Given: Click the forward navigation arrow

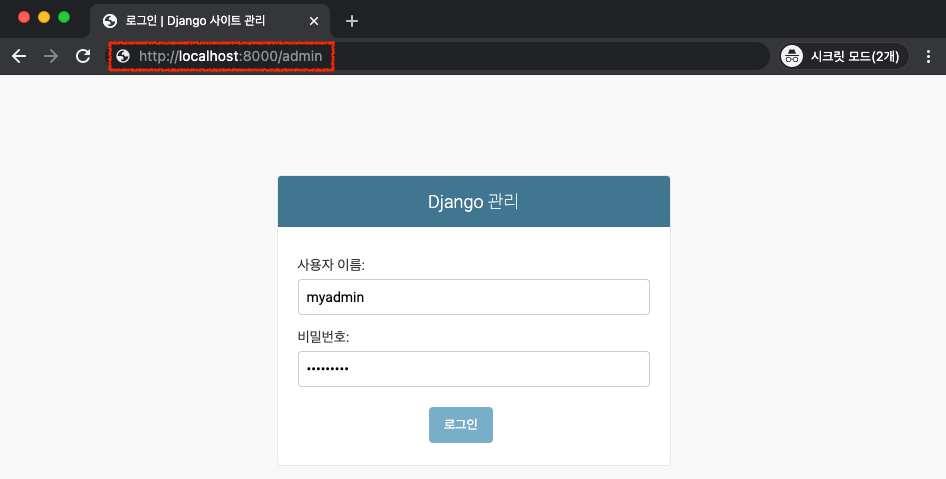Looking at the screenshot, I should (51, 56).
